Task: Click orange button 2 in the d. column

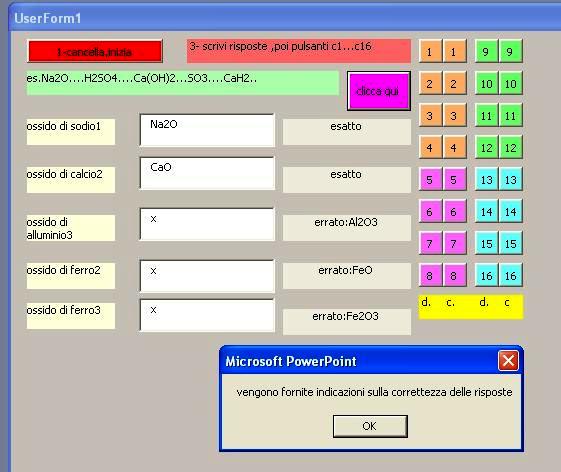Action: pyautogui.click(x=430, y=83)
